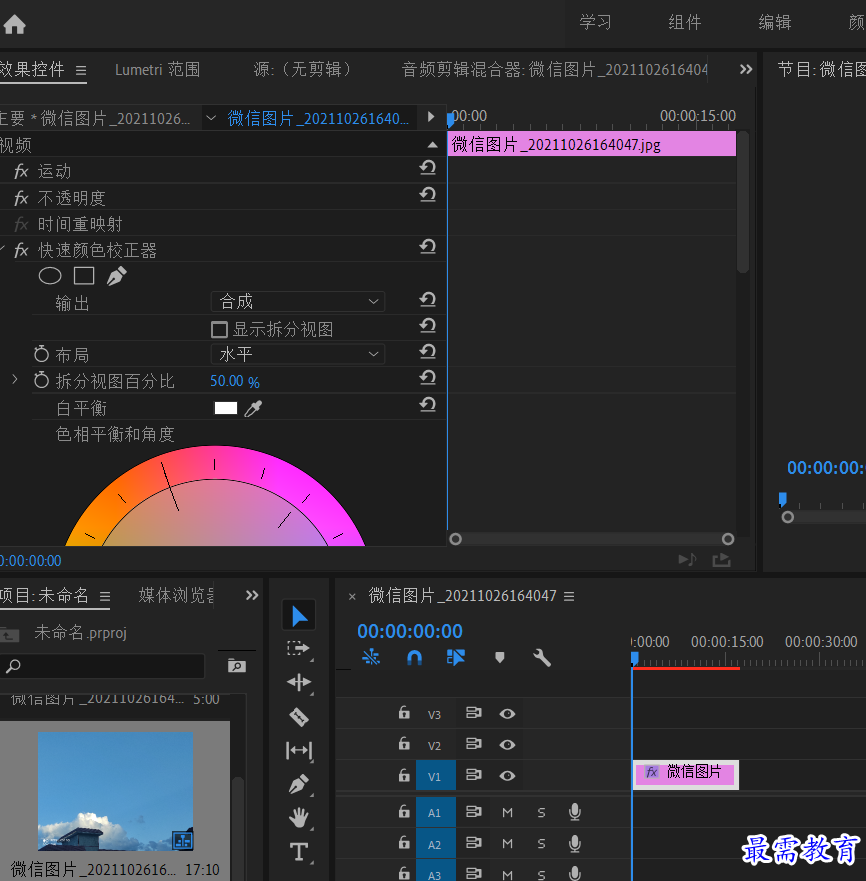This screenshot has height=881, width=866.
Task: Toggle effect controls timeline view arrow
Action: 431,117
